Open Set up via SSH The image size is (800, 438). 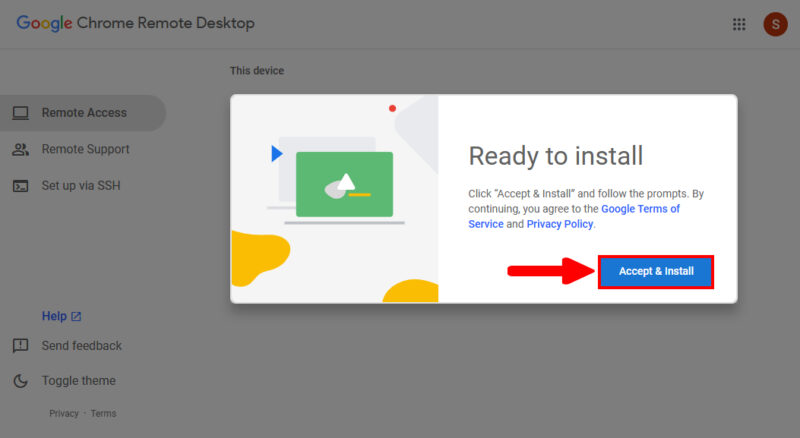[81, 186]
